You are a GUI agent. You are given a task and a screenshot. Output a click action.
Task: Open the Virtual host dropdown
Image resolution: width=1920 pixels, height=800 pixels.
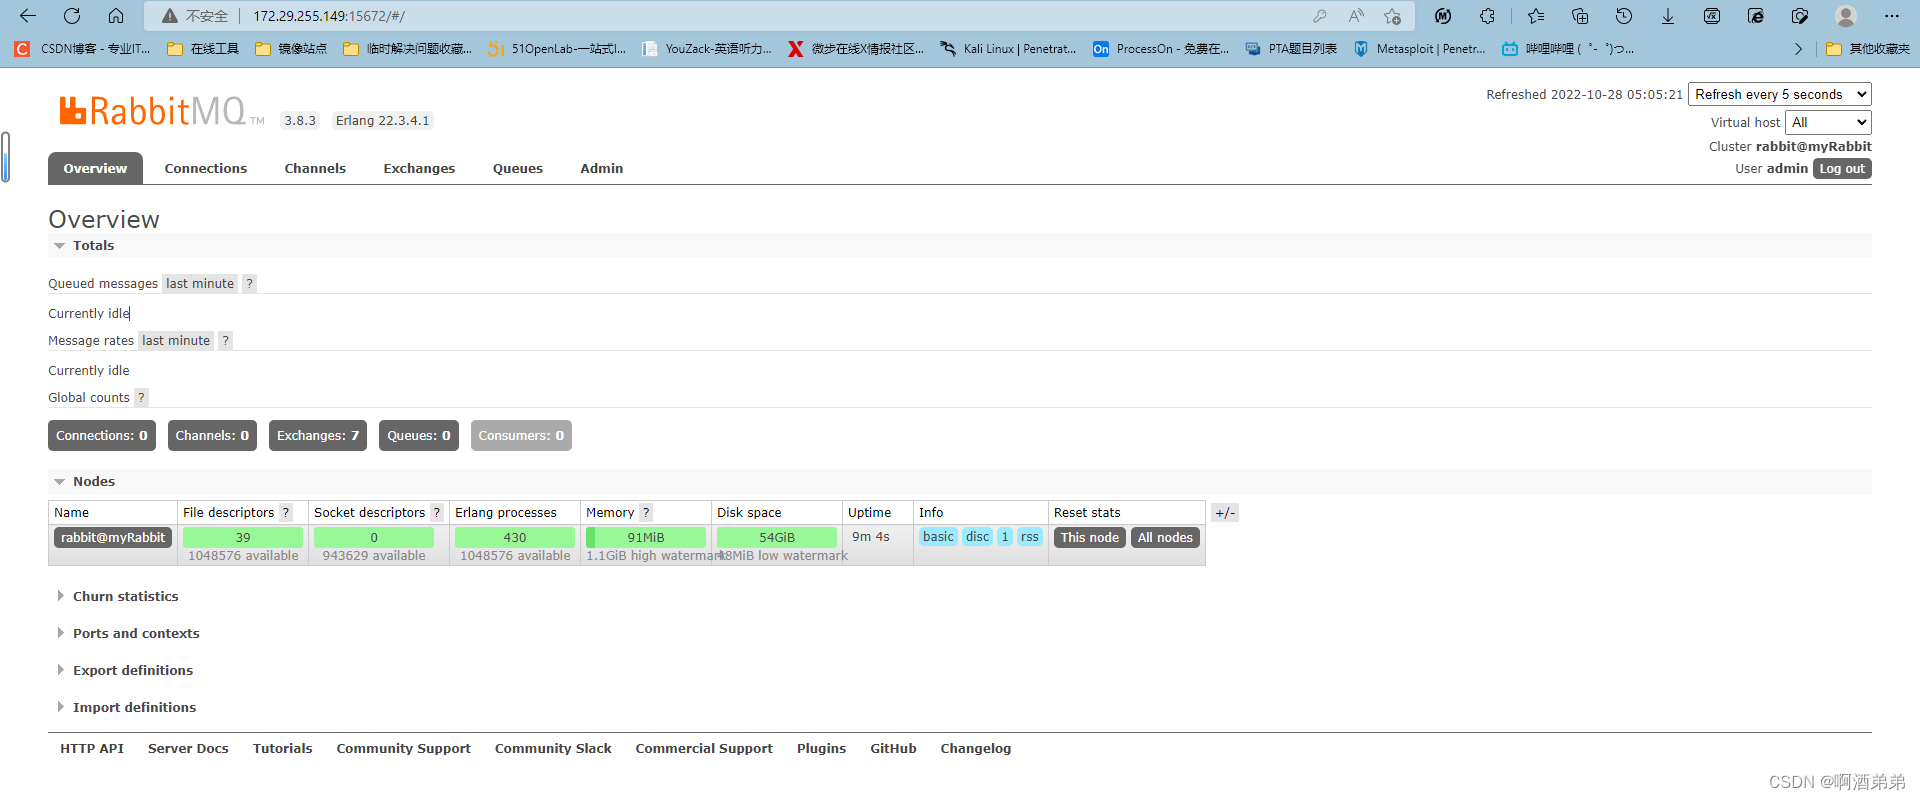tap(1828, 122)
